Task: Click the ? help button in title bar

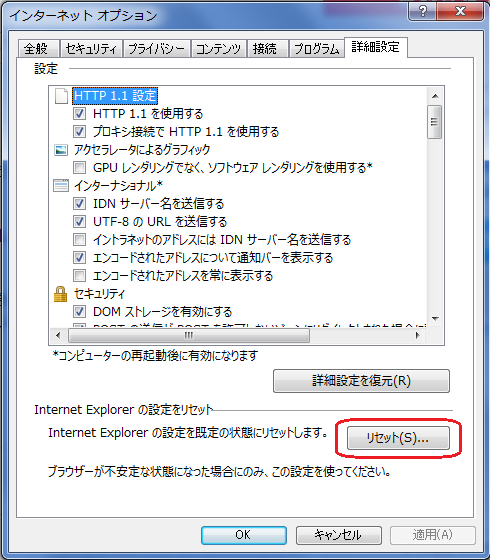Action: (422, 11)
